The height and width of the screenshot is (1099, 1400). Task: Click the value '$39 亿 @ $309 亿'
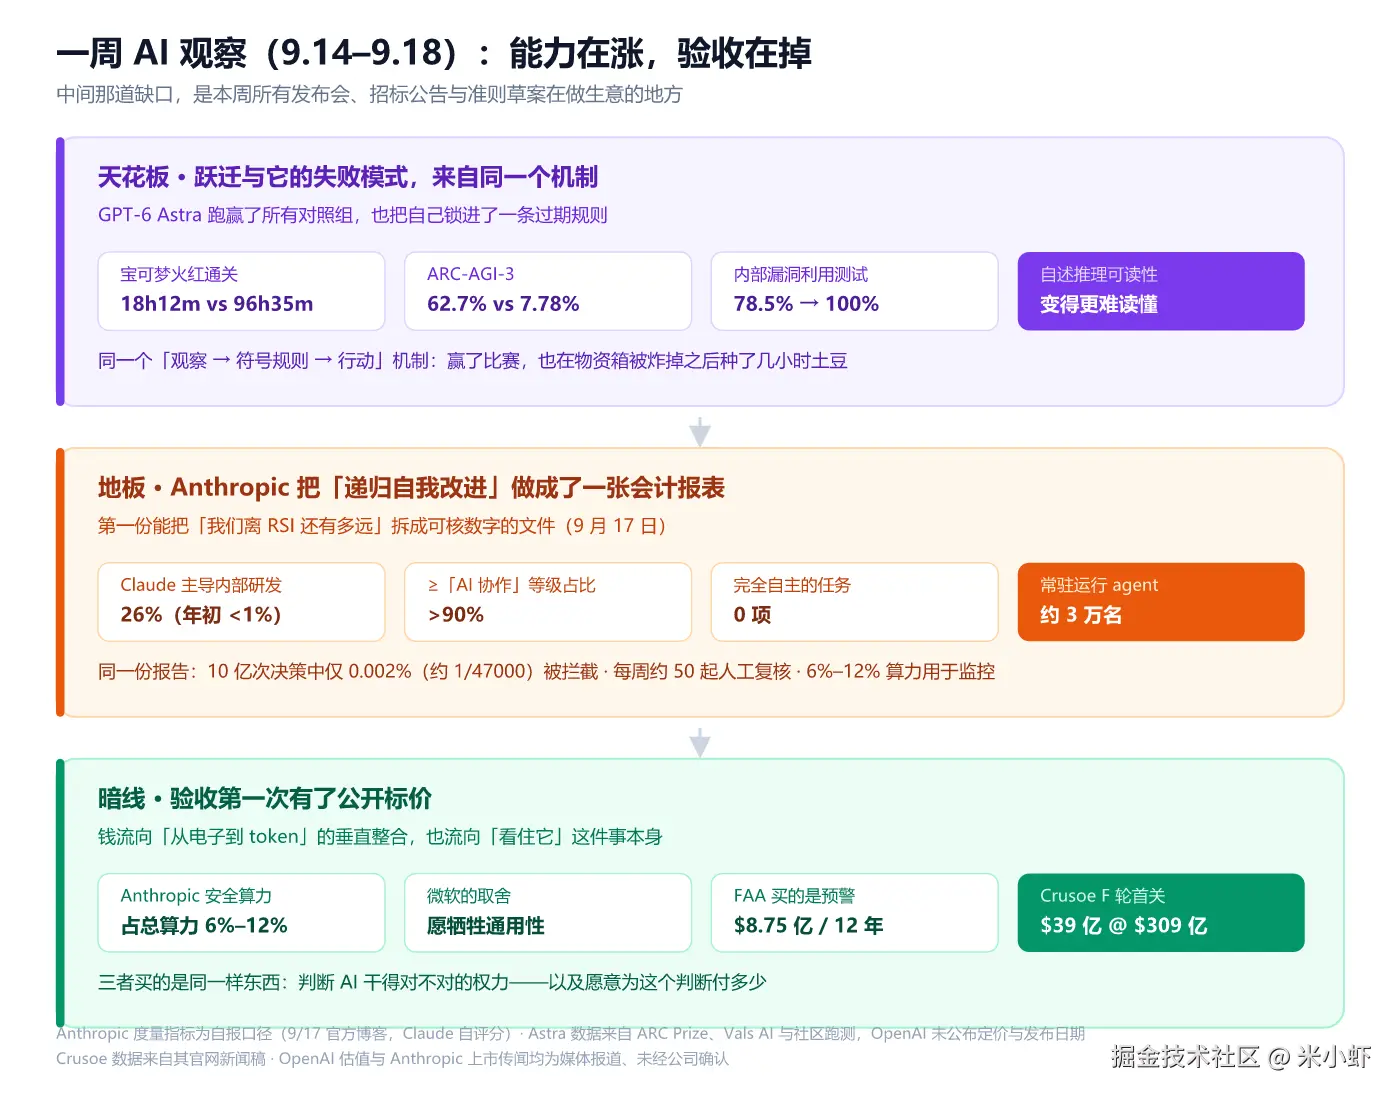click(1124, 926)
